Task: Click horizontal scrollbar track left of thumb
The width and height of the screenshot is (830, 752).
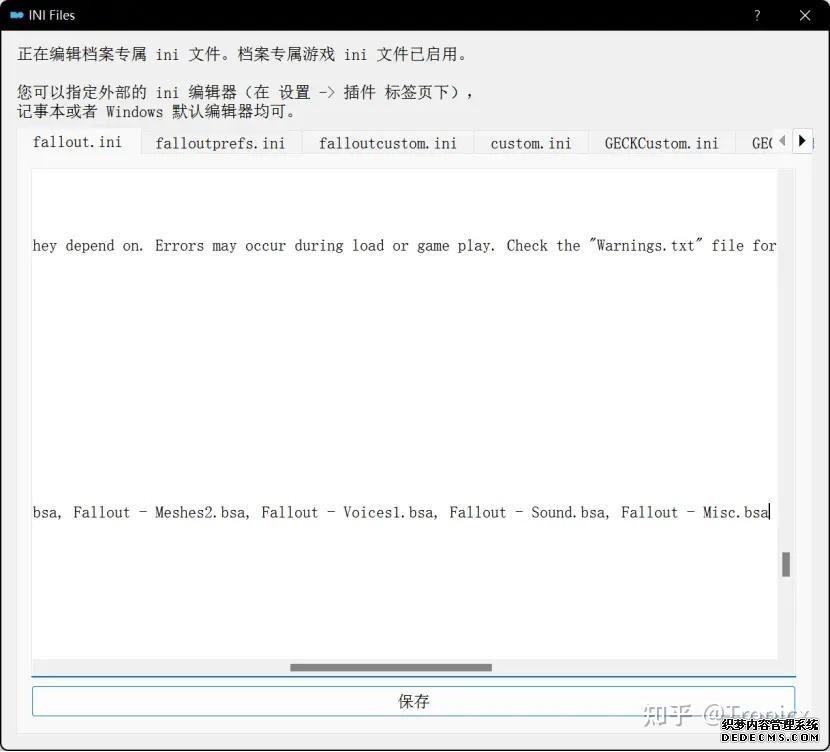Action: pyautogui.click(x=160, y=667)
